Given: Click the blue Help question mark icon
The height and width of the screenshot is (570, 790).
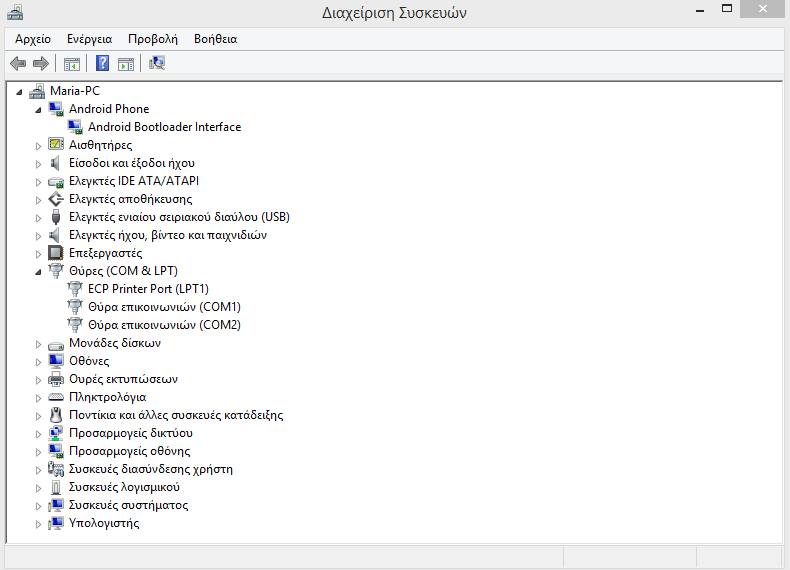Looking at the screenshot, I should click(102, 64).
